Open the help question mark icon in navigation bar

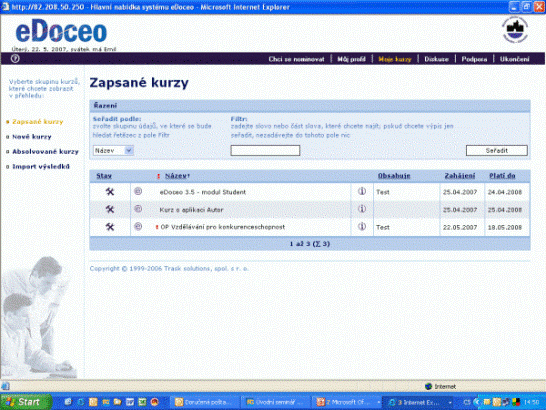click(15, 59)
